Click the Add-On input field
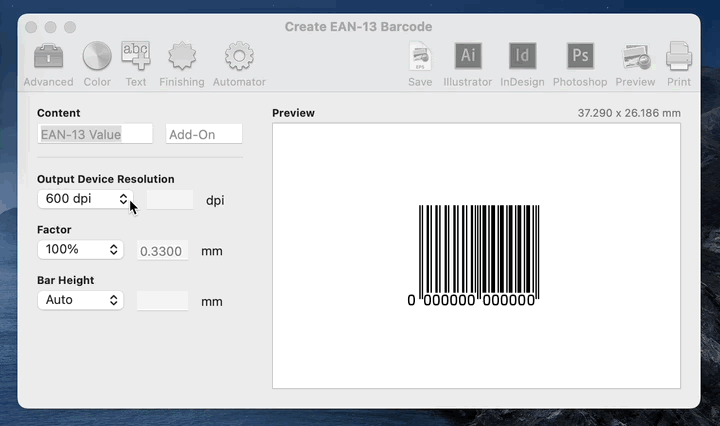The image size is (720, 426). [x=204, y=134]
